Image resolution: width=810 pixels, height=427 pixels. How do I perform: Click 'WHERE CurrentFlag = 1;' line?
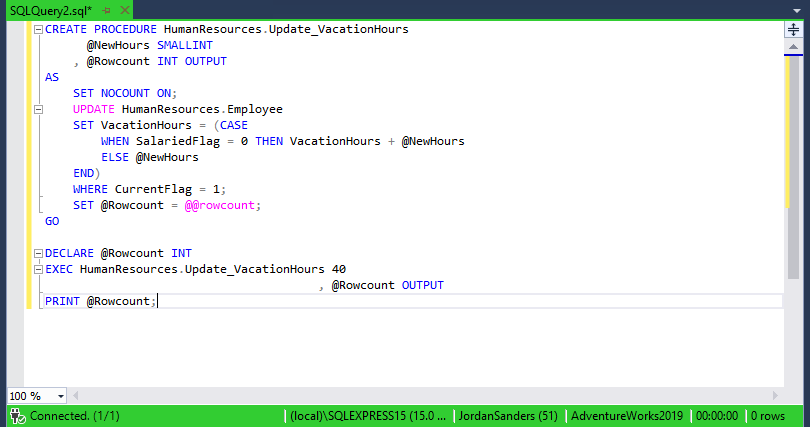point(150,189)
